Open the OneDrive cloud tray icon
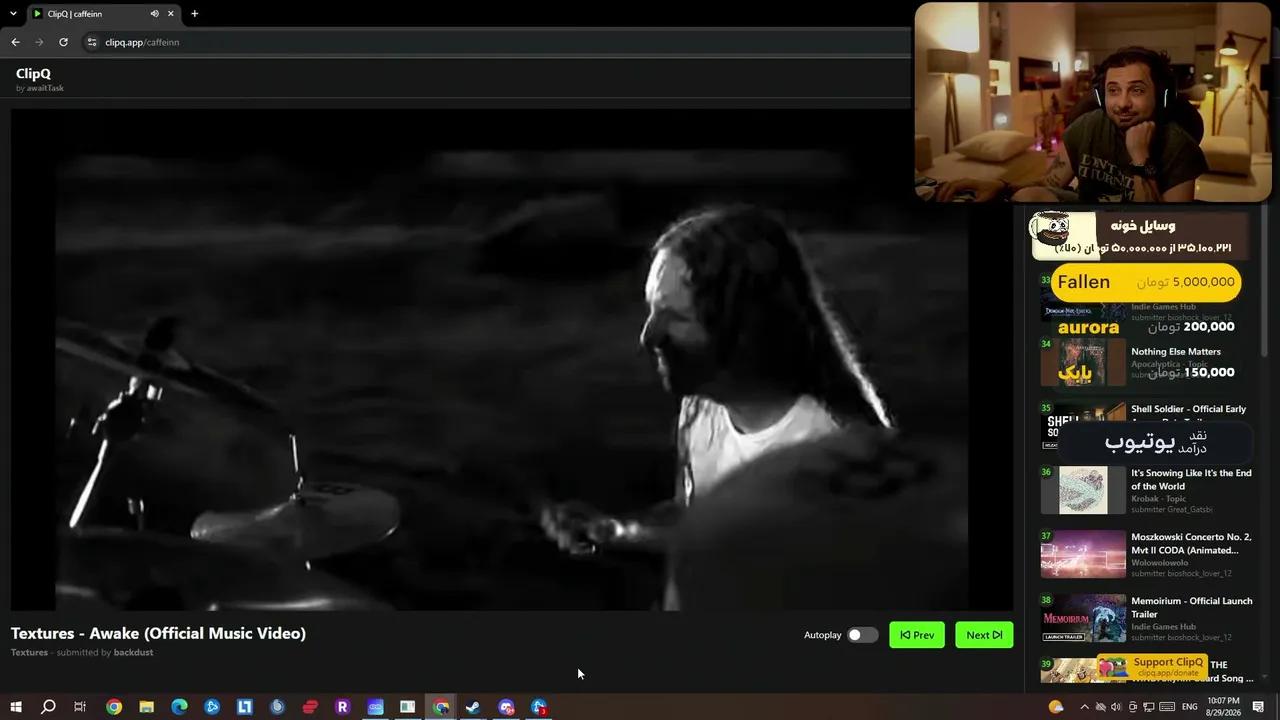The width and height of the screenshot is (1280, 720). (1101, 707)
